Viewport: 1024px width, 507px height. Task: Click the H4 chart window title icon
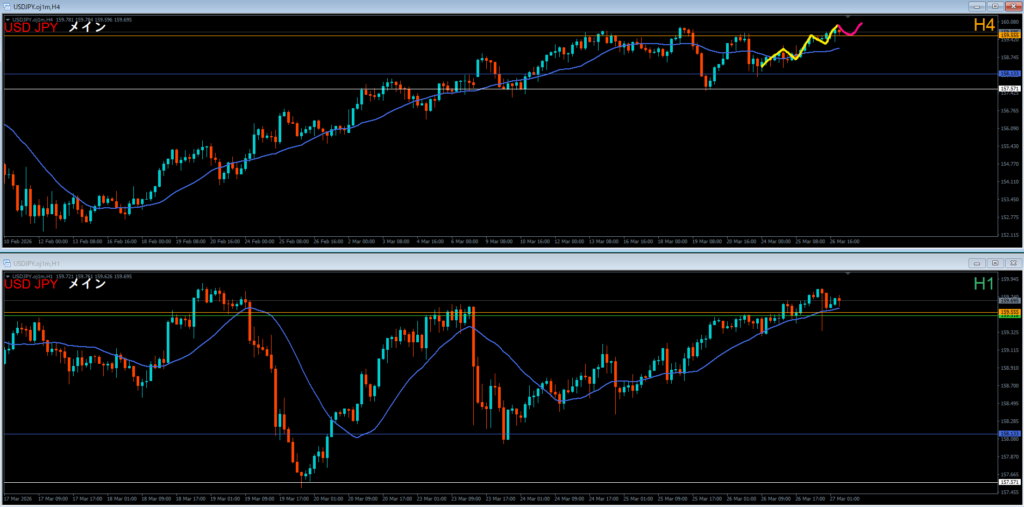[x=7, y=7]
